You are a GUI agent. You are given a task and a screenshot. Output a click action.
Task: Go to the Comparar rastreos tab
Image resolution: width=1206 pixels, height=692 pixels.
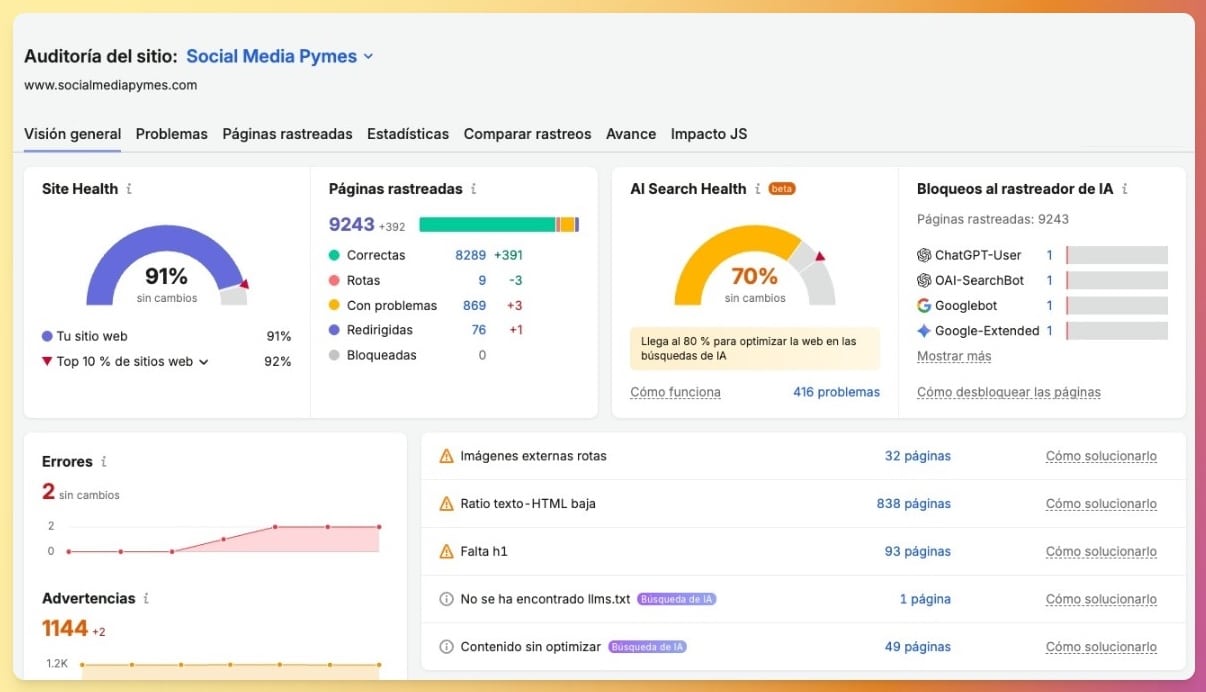tap(527, 134)
